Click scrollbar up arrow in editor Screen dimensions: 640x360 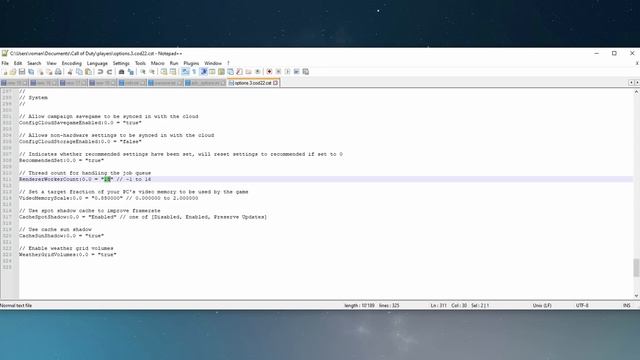tap(636, 92)
